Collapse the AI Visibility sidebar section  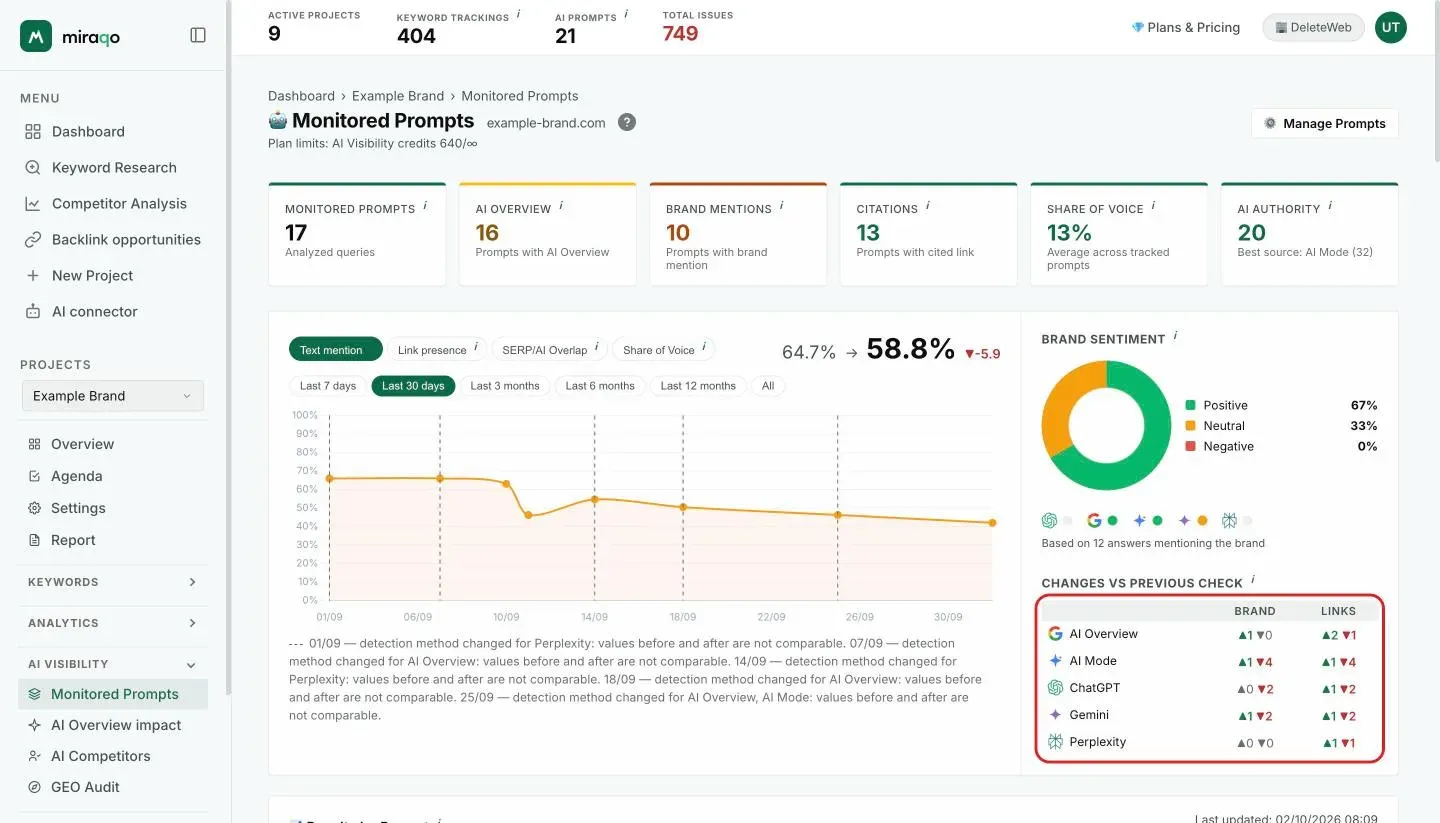112,664
